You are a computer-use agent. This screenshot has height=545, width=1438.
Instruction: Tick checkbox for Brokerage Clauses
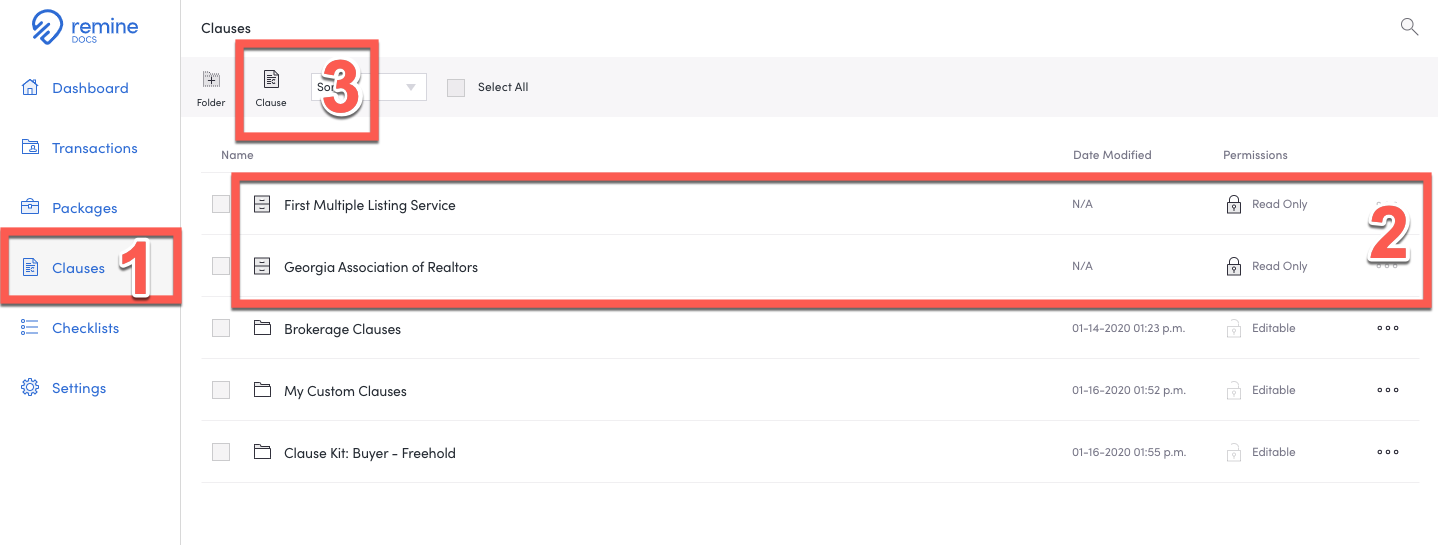click(221, 328)
